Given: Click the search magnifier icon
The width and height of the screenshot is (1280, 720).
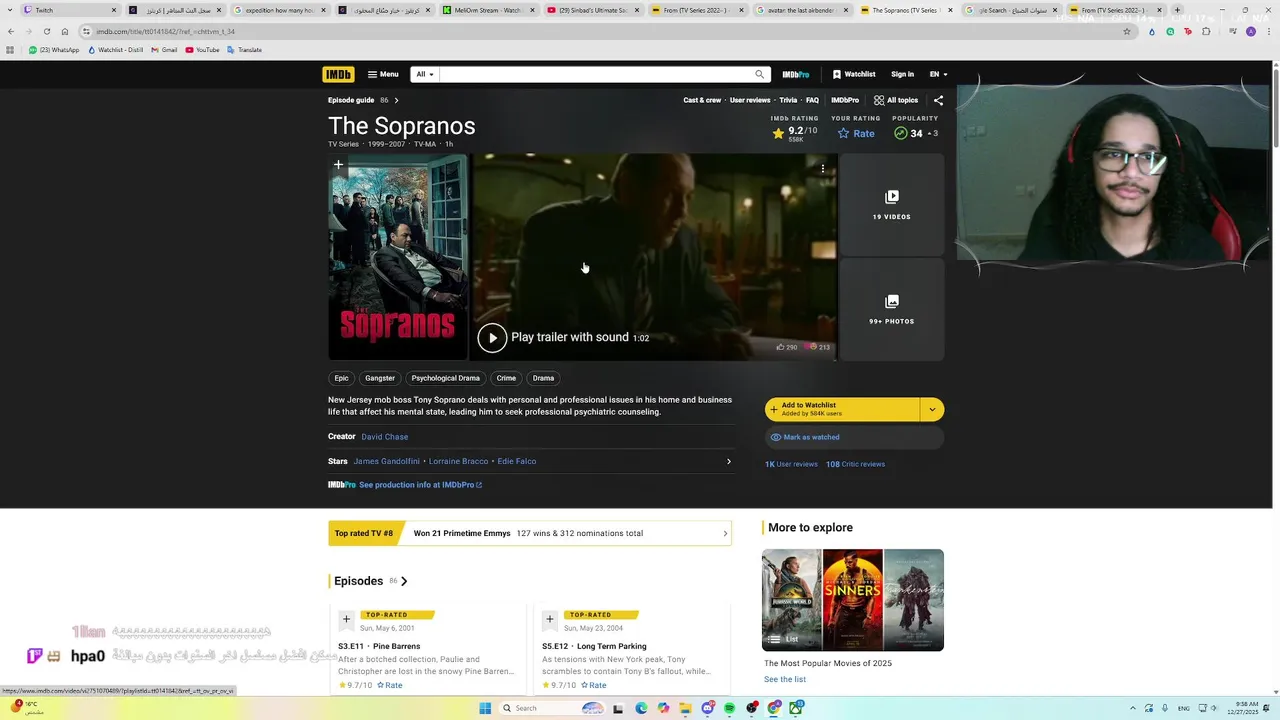Looking at the screenshot, I should point(760,74).
